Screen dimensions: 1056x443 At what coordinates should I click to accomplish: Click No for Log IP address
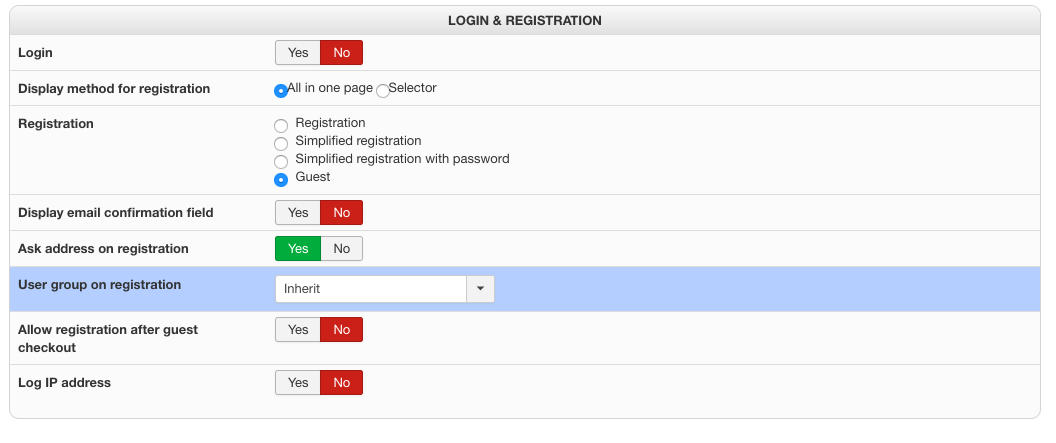[341, 383]
